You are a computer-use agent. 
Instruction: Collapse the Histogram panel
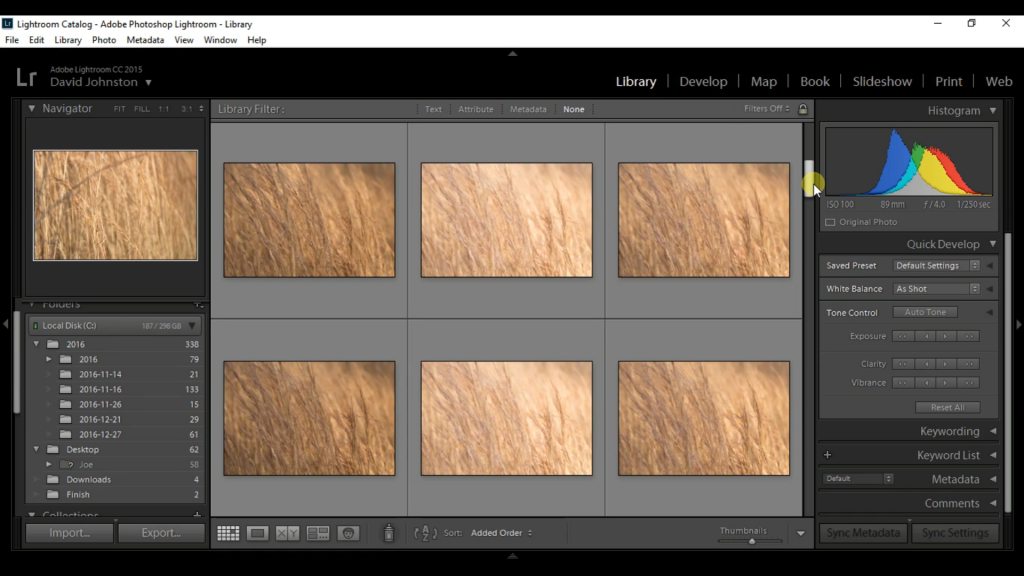tap(993, 110)
